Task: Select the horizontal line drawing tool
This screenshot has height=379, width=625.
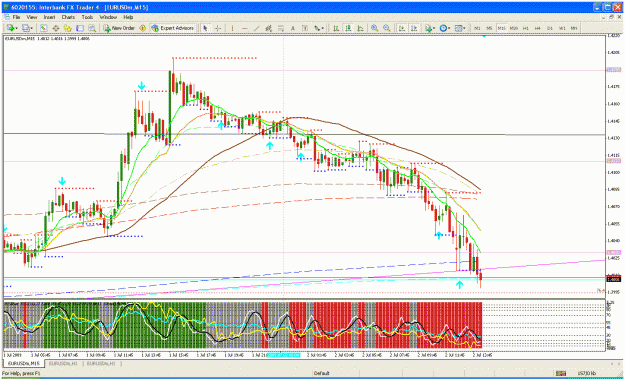Action: point(245,28)
